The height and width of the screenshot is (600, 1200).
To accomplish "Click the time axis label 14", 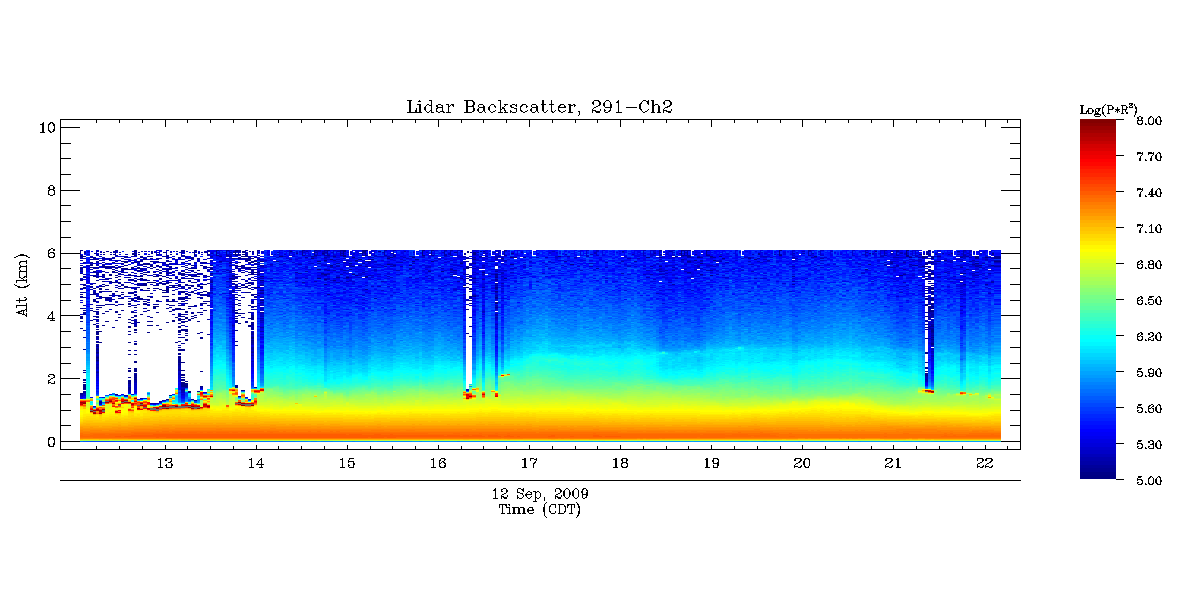I will (x=256, y=464).
